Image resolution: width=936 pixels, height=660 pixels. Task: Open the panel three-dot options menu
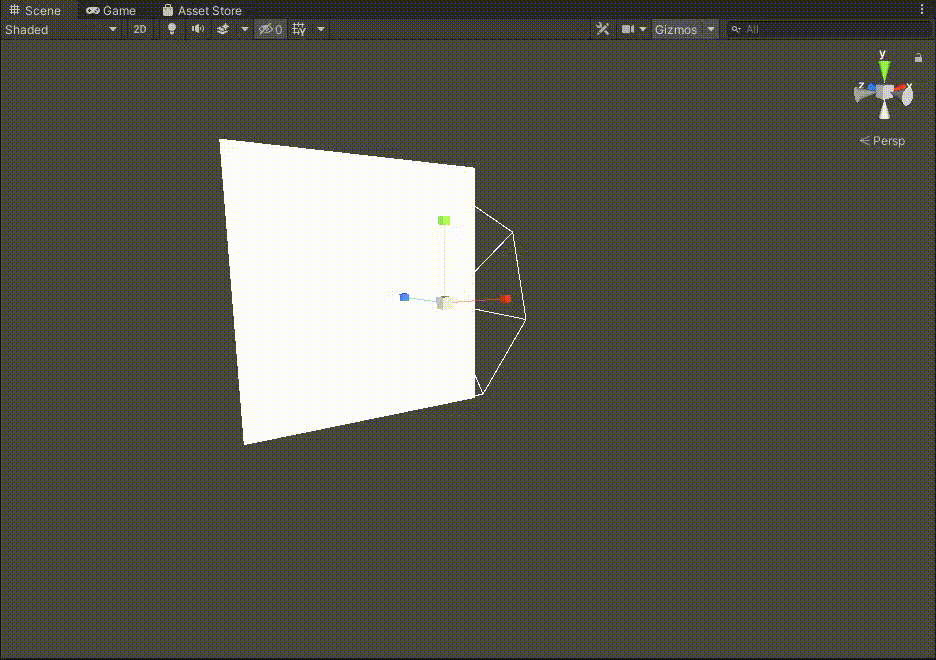922,10
